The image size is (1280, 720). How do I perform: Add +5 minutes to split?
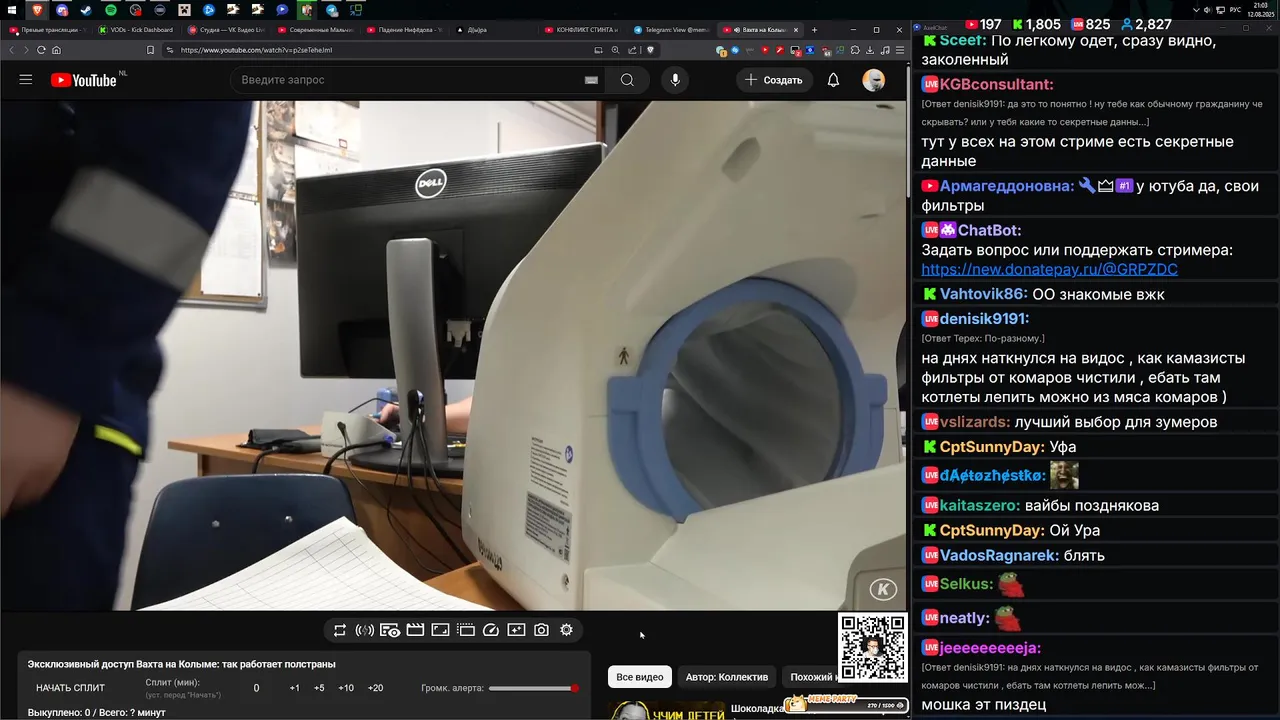(x=319, y=688)
